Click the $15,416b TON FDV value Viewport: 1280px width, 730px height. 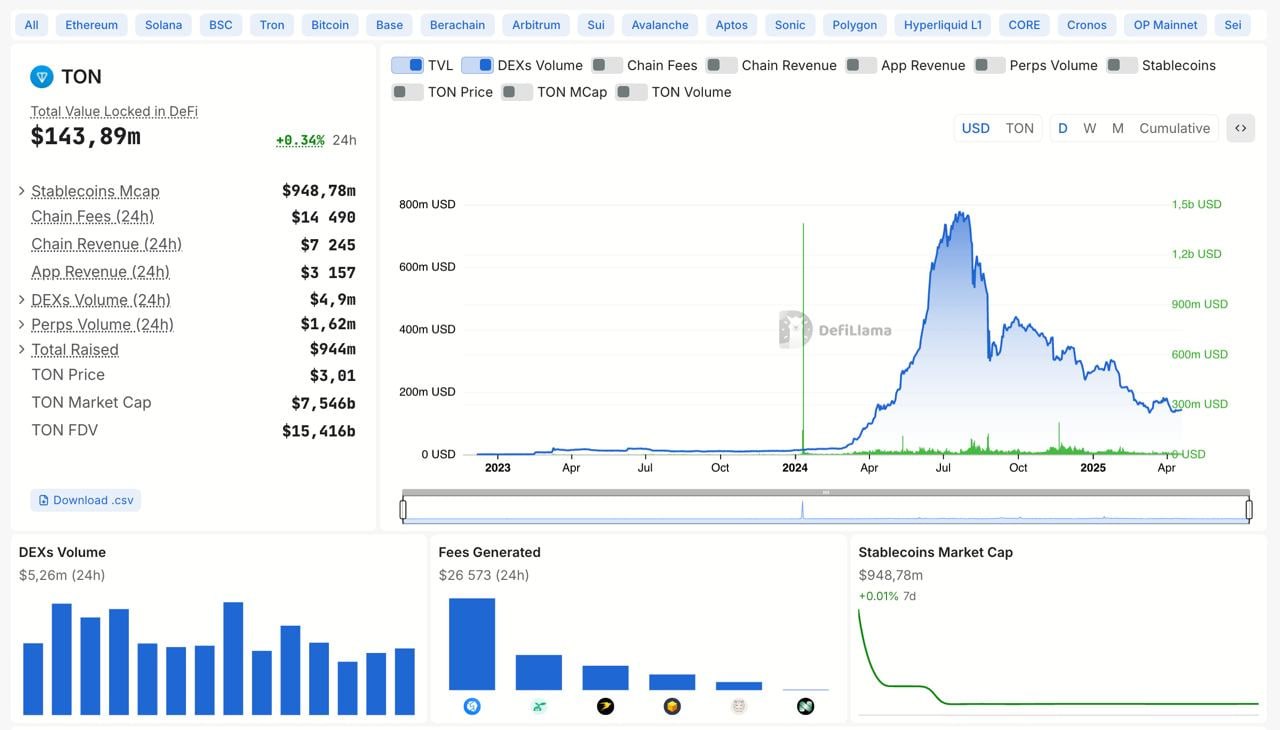click(x=319, y=431)
